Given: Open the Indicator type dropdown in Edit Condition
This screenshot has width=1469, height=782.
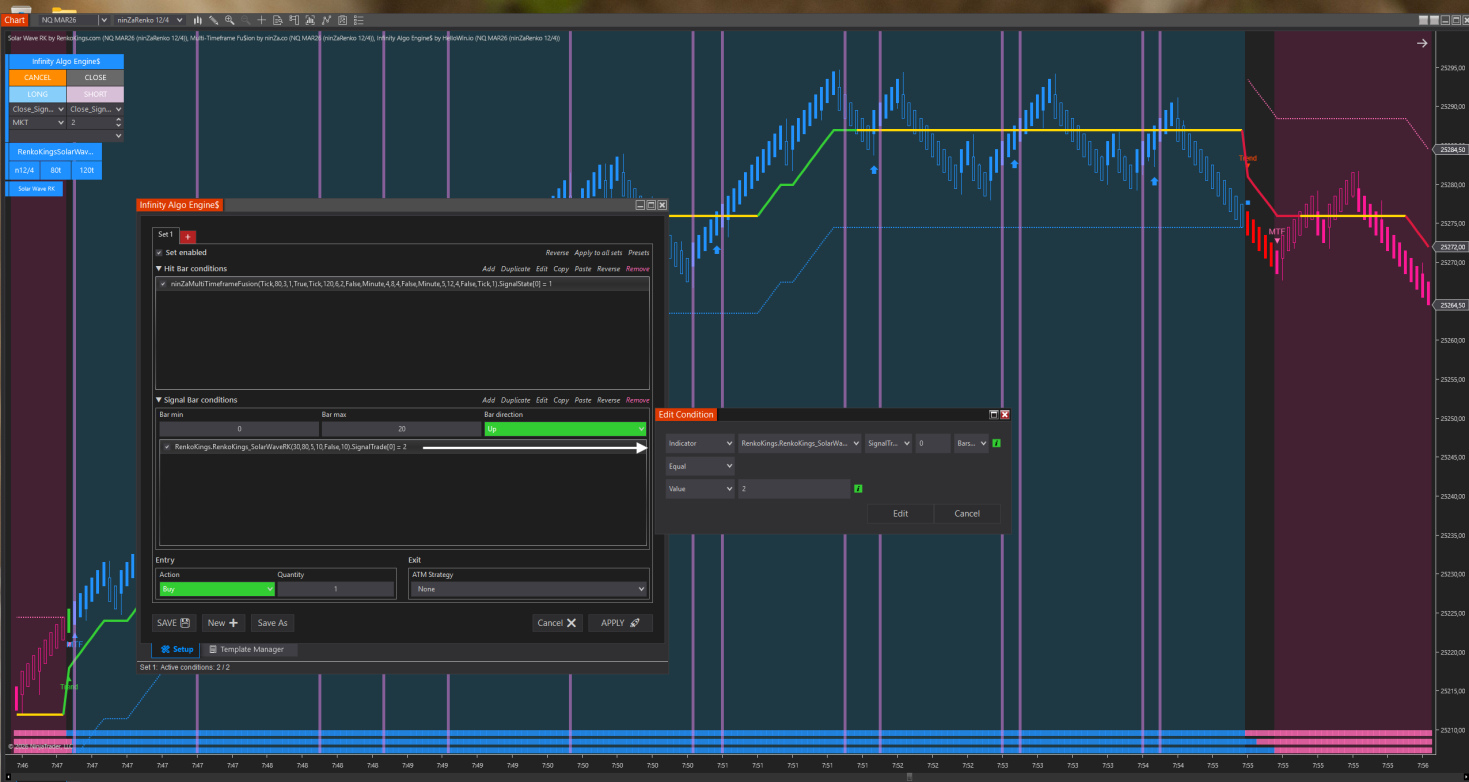Looking at the screenshot, I should pos(700,443).
